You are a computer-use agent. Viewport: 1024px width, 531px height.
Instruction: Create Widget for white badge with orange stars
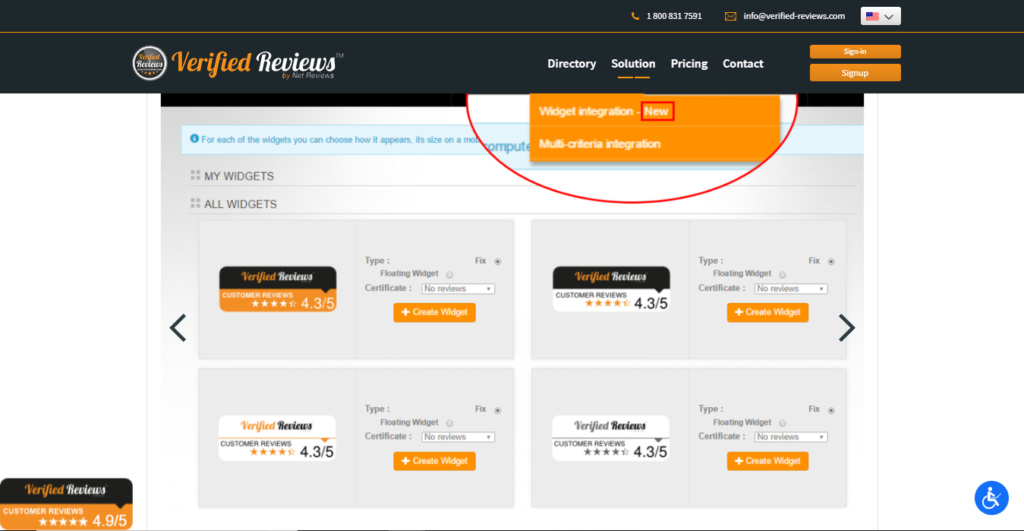point(434,461)
